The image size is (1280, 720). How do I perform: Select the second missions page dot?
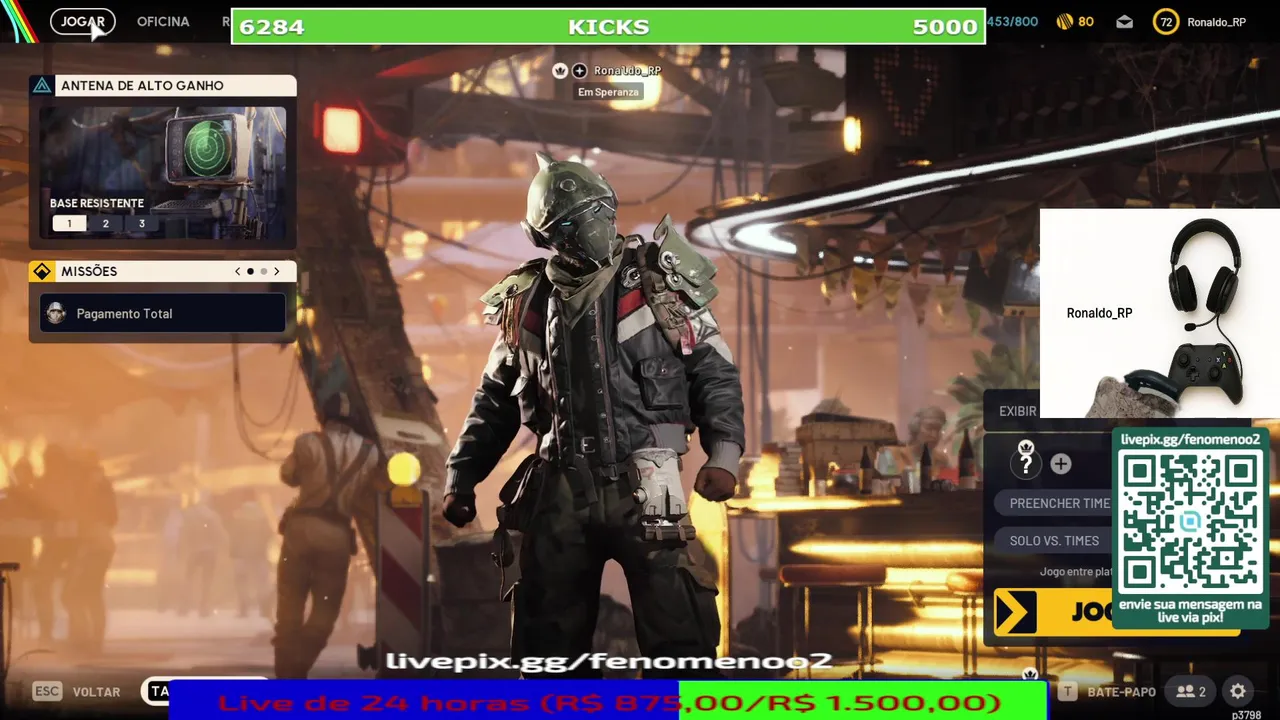pyautogui.click(x=264, y=271)
